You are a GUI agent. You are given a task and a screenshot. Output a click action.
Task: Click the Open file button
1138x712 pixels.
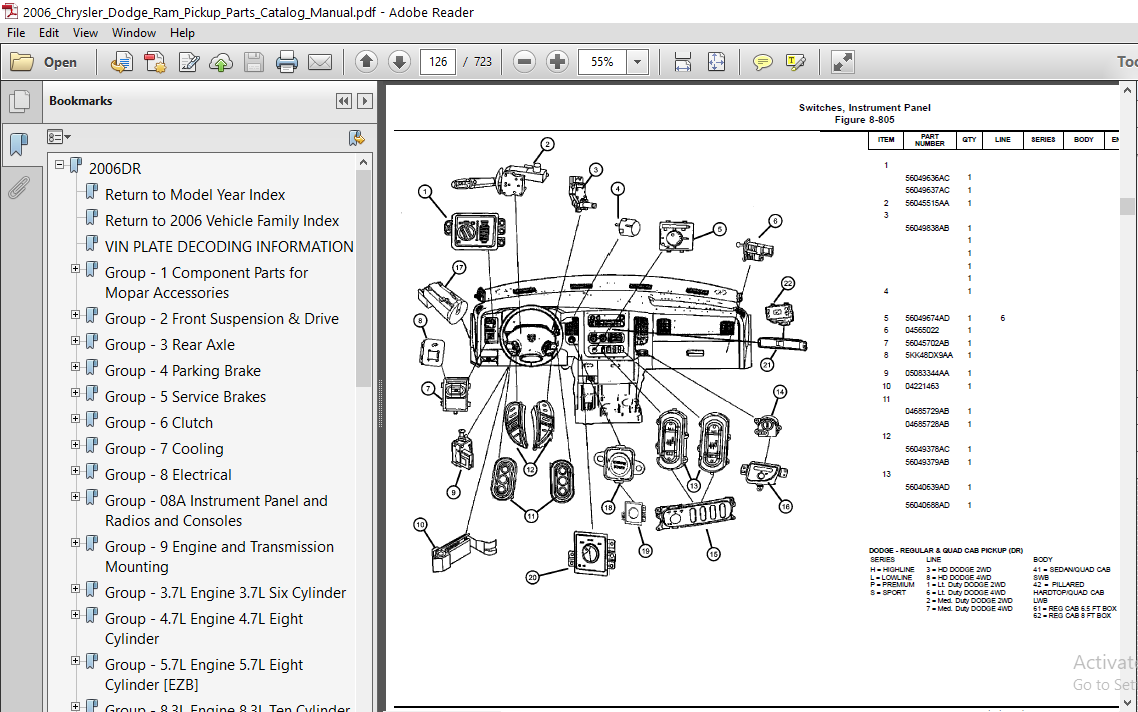coord(44,62)
